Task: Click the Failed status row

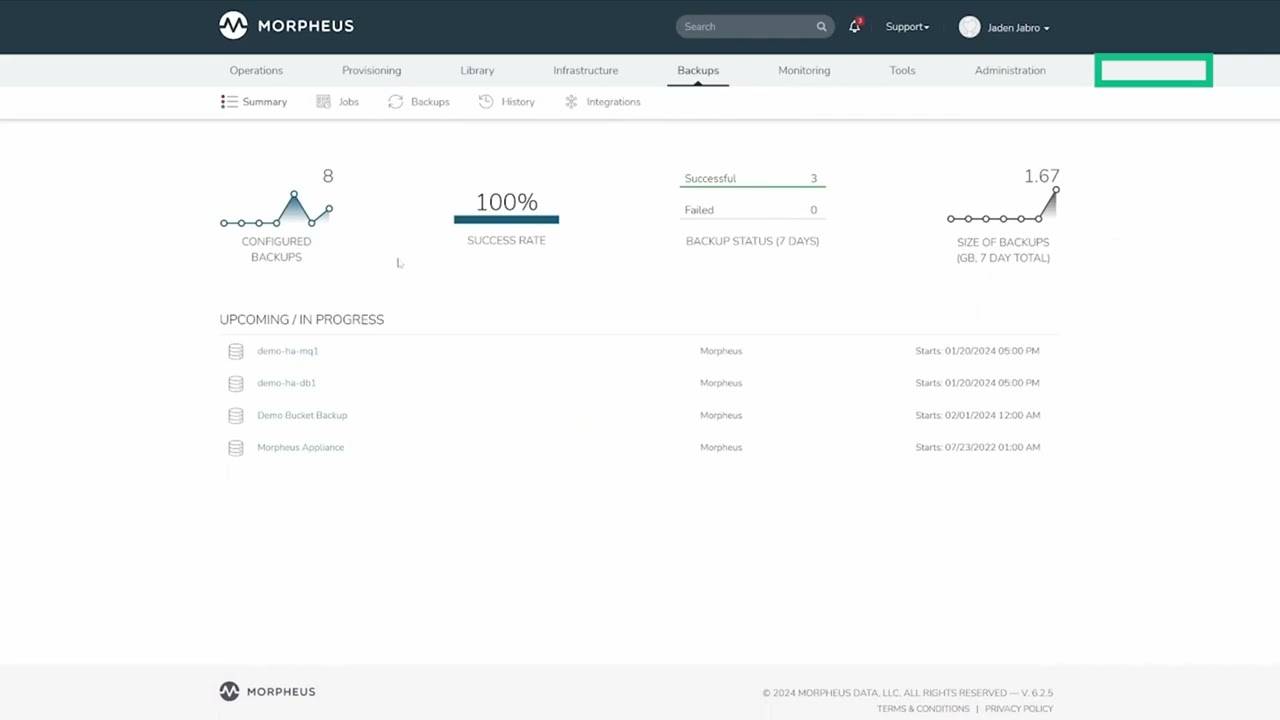Action: [752, 210]
